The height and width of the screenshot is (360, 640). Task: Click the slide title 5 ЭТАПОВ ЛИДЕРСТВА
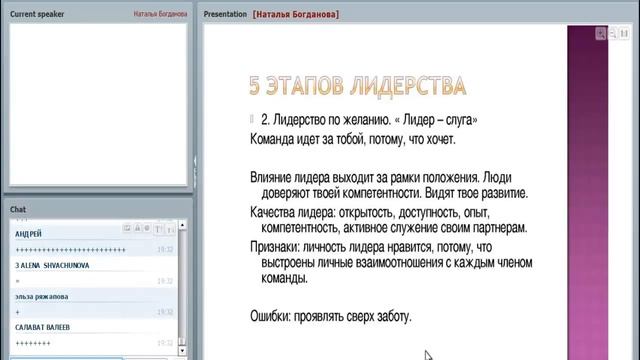coord(358,86)
